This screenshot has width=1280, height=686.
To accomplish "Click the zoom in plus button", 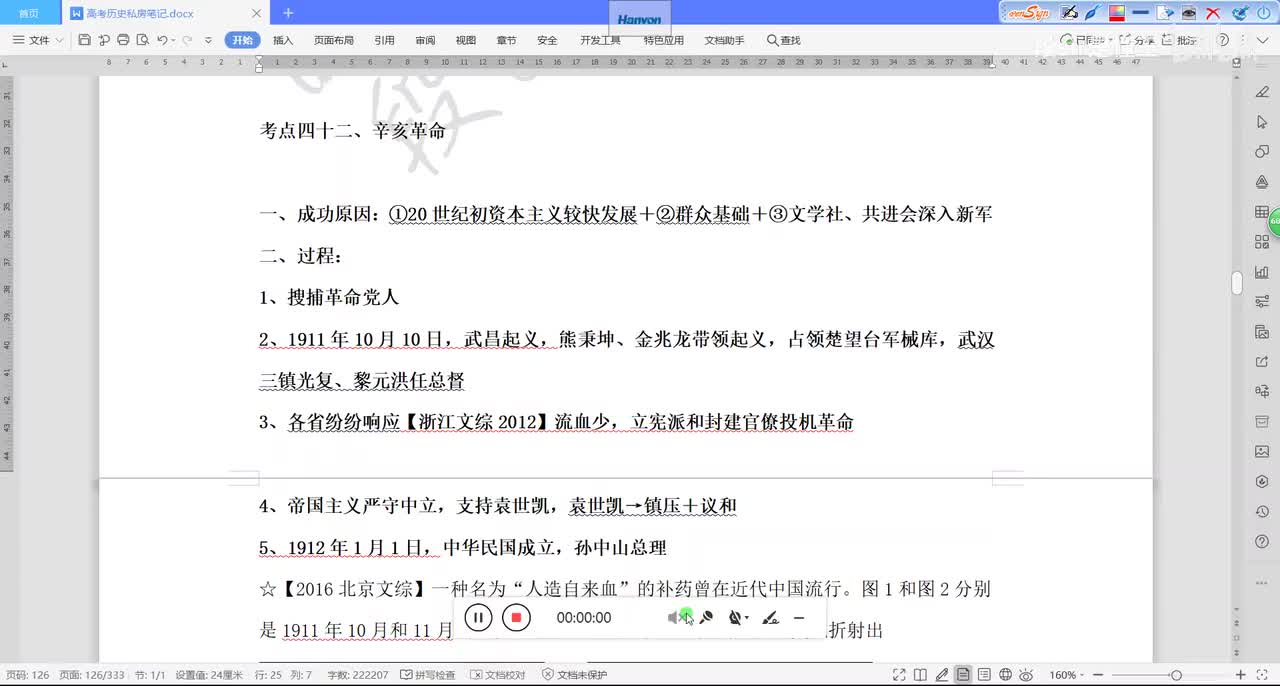I will (x=1241, y=675).
